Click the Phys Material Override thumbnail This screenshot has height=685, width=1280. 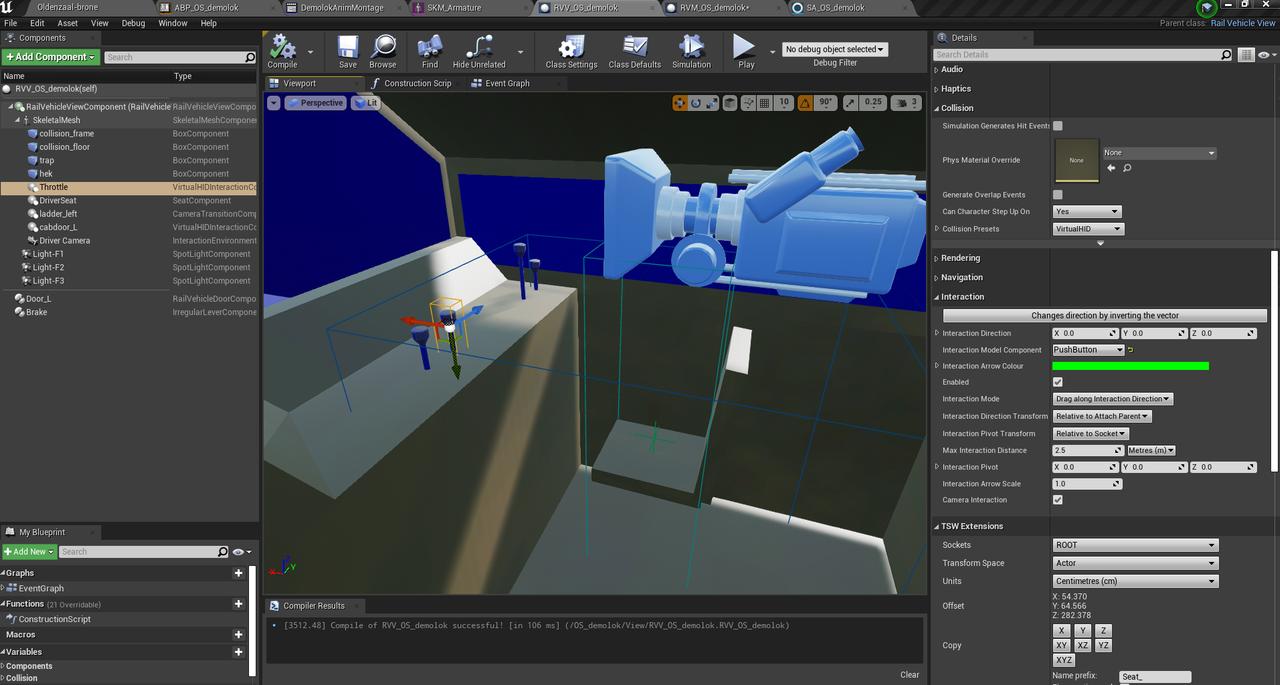tap(1076, 160)
